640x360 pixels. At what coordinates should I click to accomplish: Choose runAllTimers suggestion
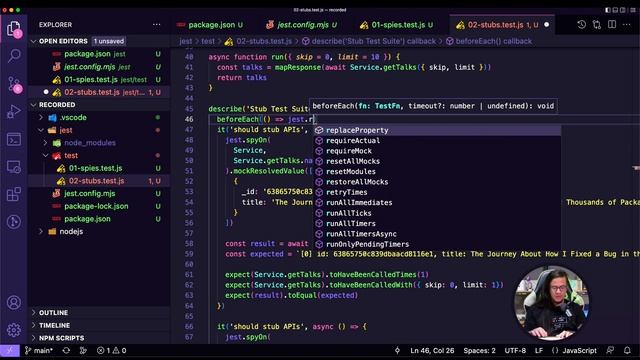click(x=437, y=223)
